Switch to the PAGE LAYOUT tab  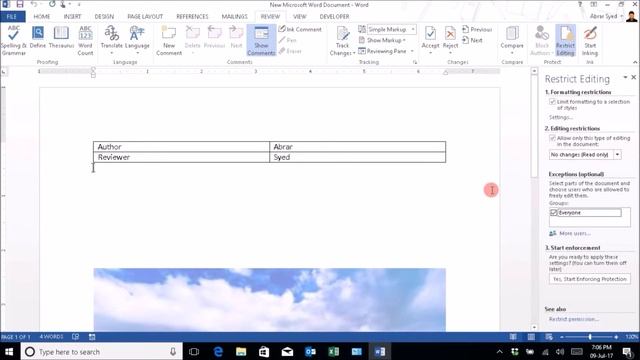[x=145, y=17]
